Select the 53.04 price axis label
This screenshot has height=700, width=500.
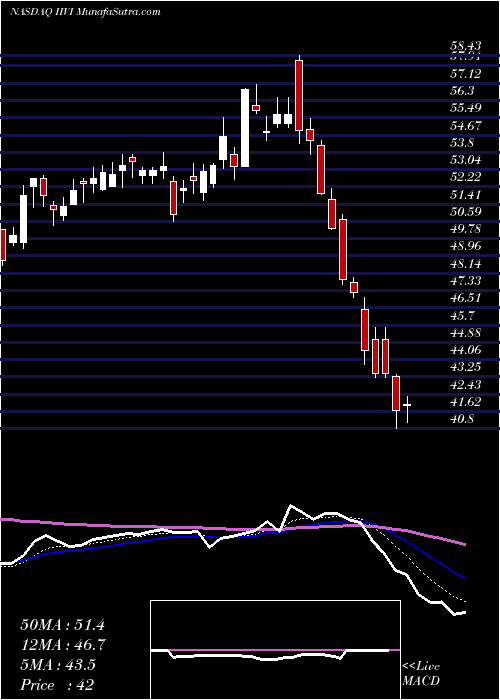(x=465, y=159)
